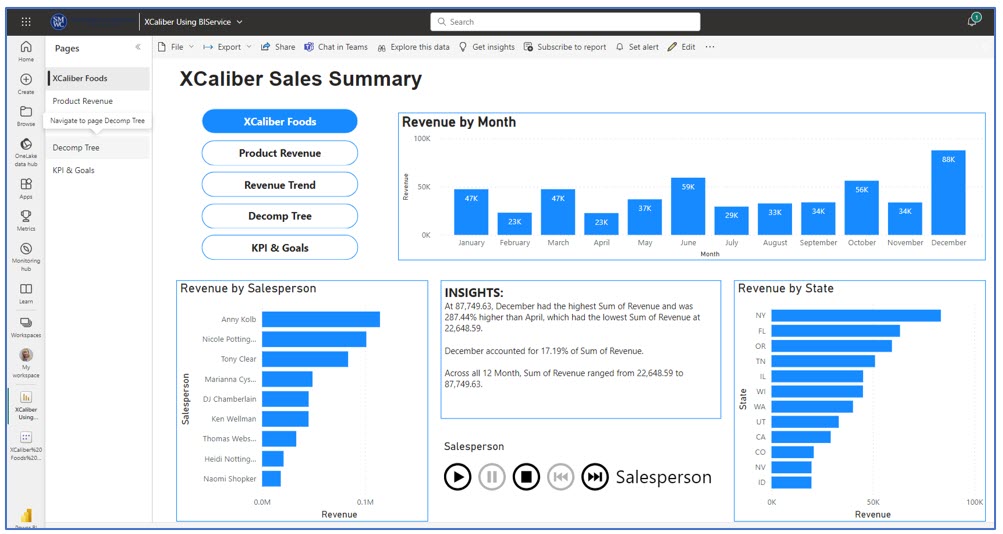
Task: Click Edit in the toolbar
Action: [681, 47]
